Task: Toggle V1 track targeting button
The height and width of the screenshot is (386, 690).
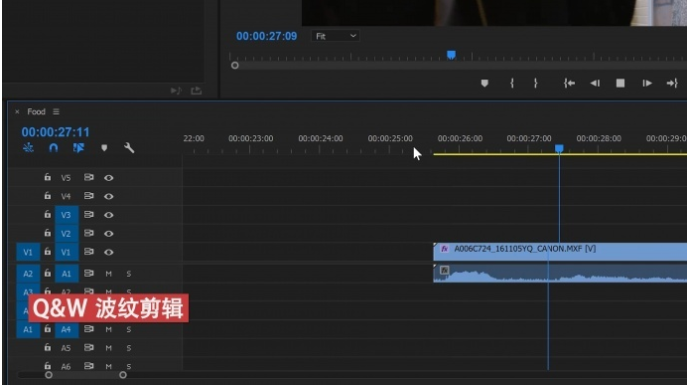Action: (66, 252)
